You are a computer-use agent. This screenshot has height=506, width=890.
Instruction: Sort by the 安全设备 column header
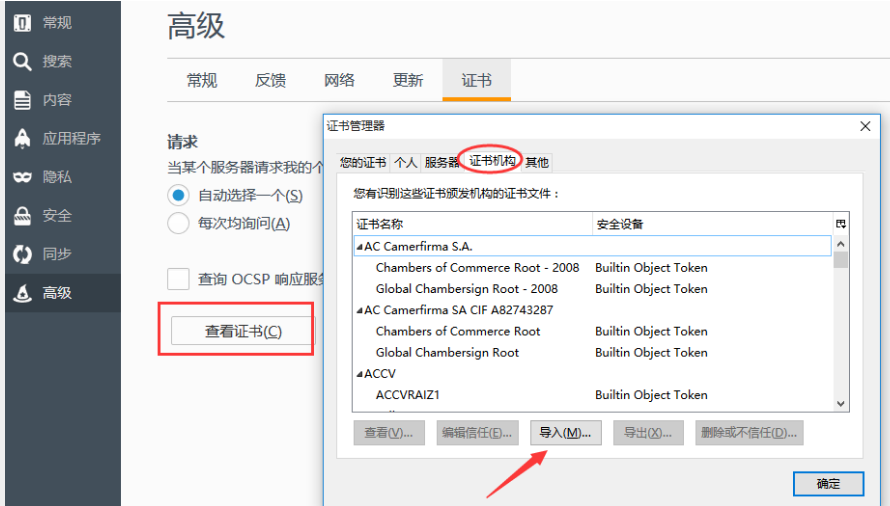712,224
